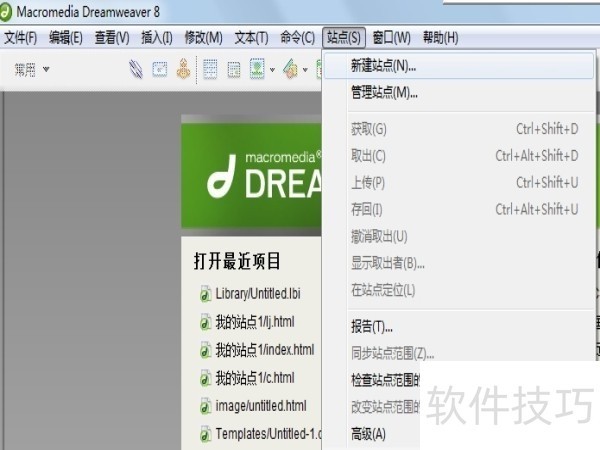Open recent file image/untitled.html

point(261,406)
